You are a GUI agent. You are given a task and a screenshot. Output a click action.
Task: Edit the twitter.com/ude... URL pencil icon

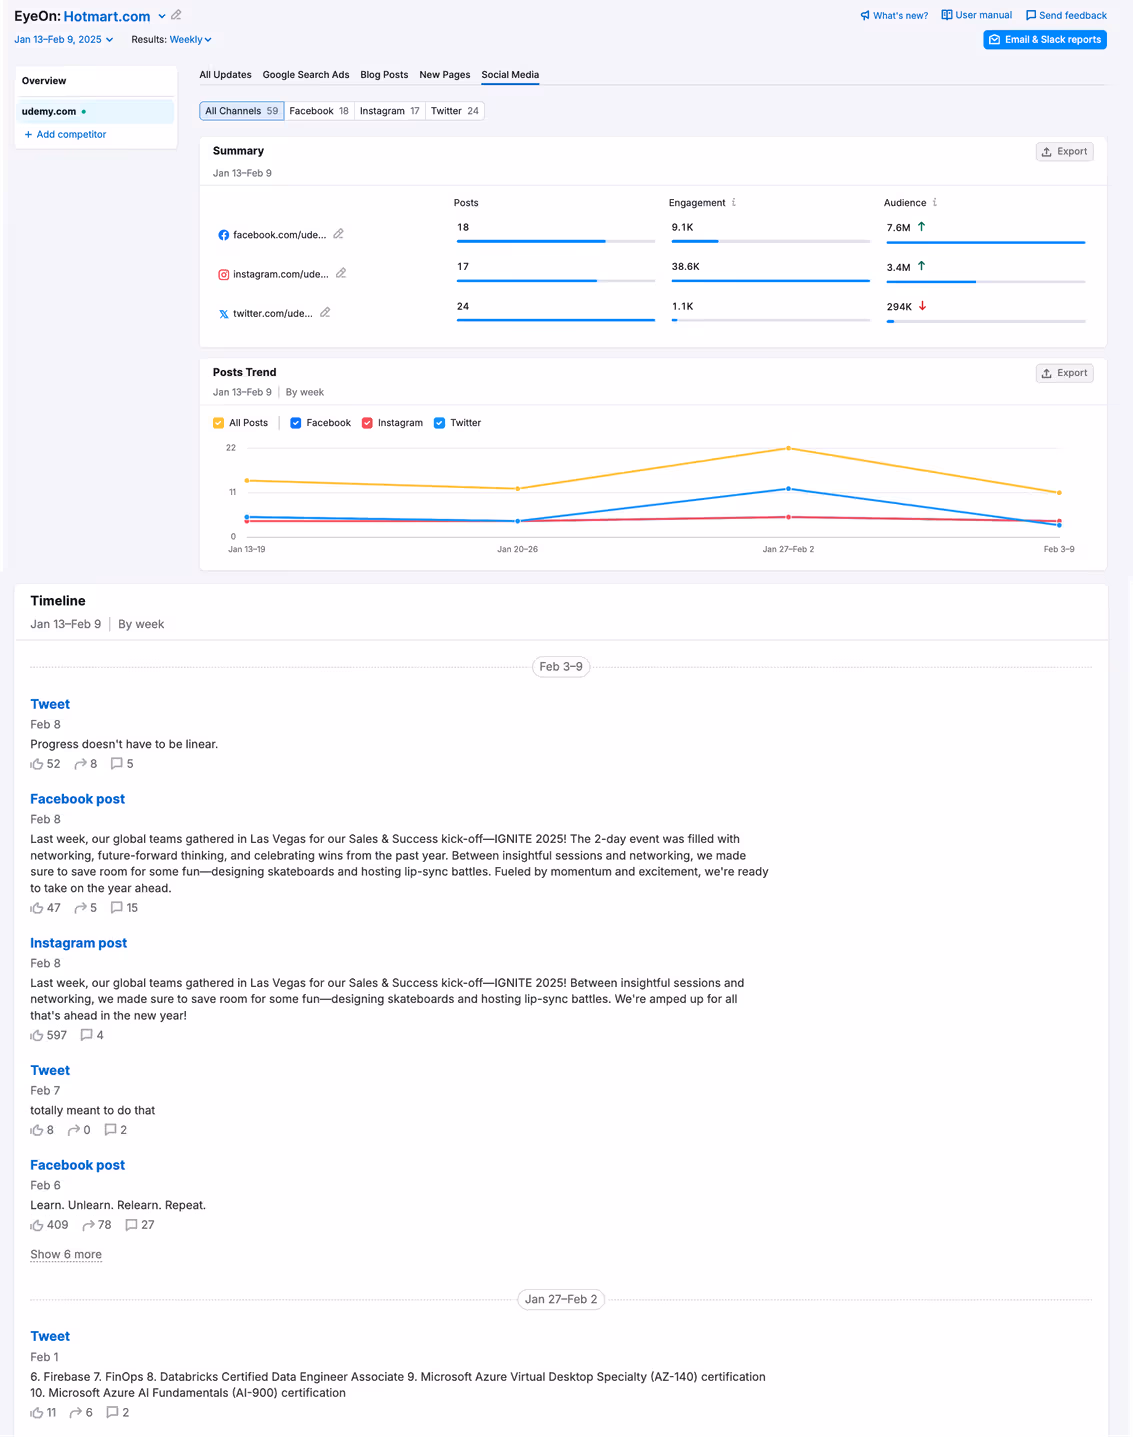tap(325, 313)
